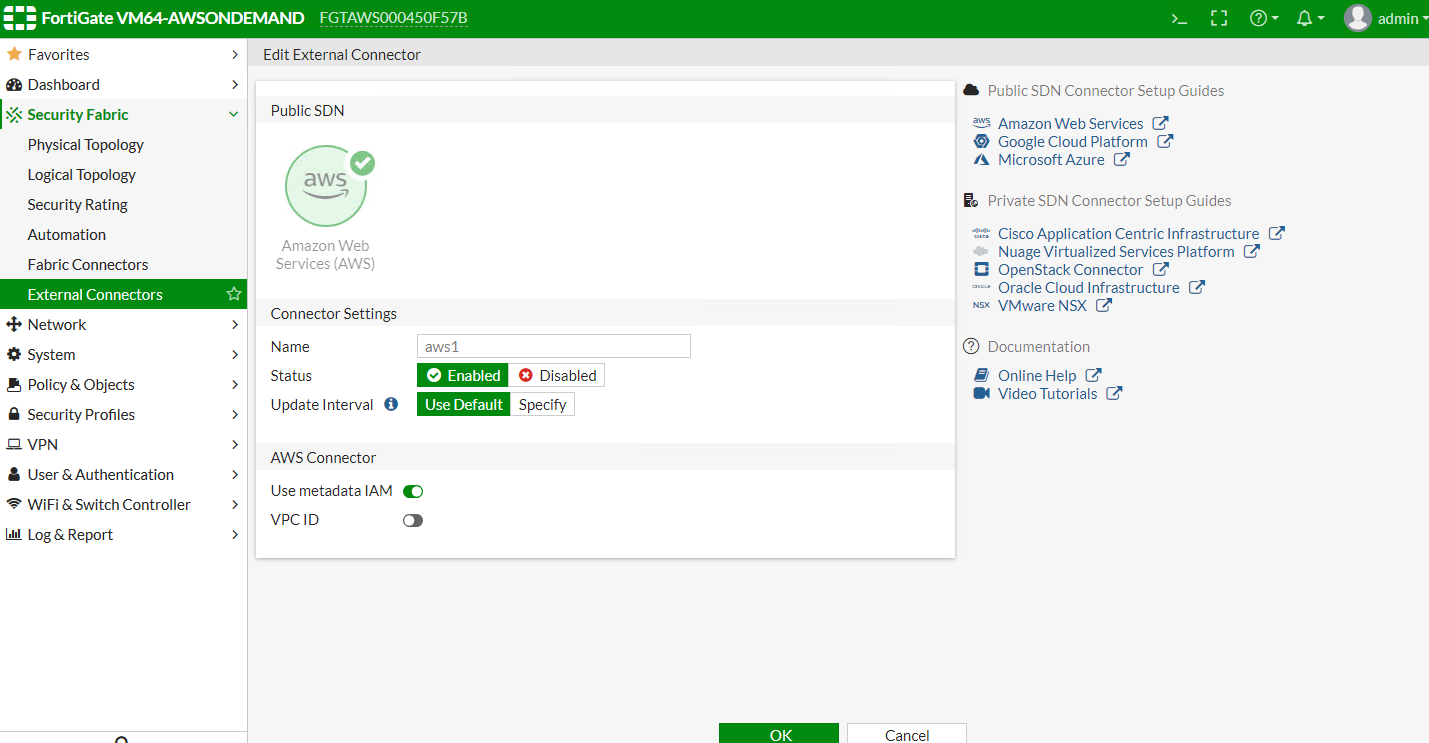Click the hostname FGTAWS000450F57B

pyautogui.click(x=393, y=18)
